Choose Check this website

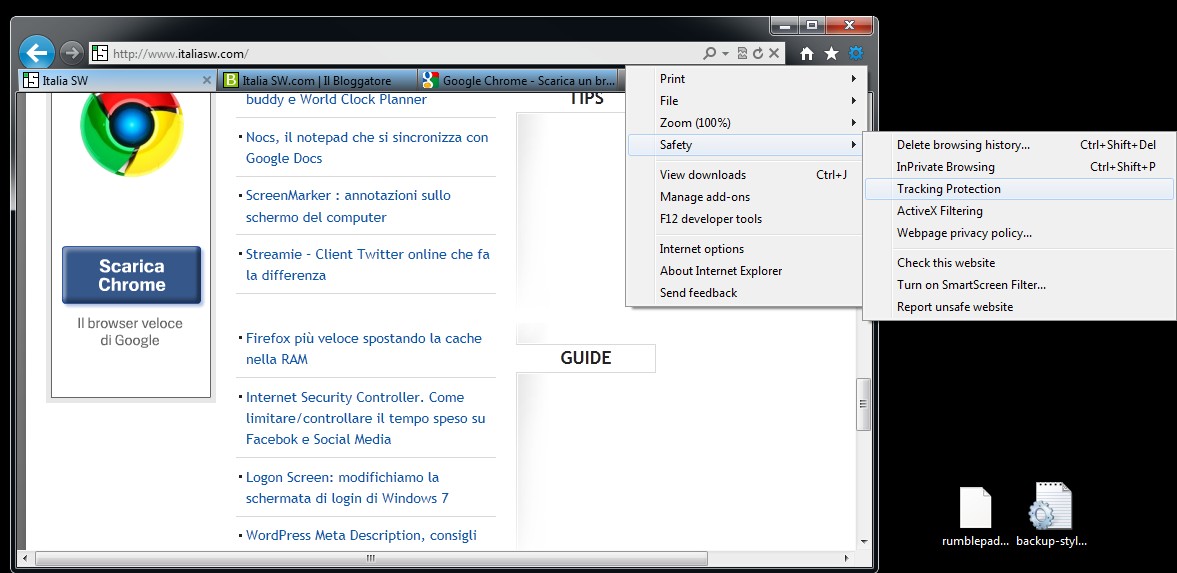click(x=1019, y=263)
